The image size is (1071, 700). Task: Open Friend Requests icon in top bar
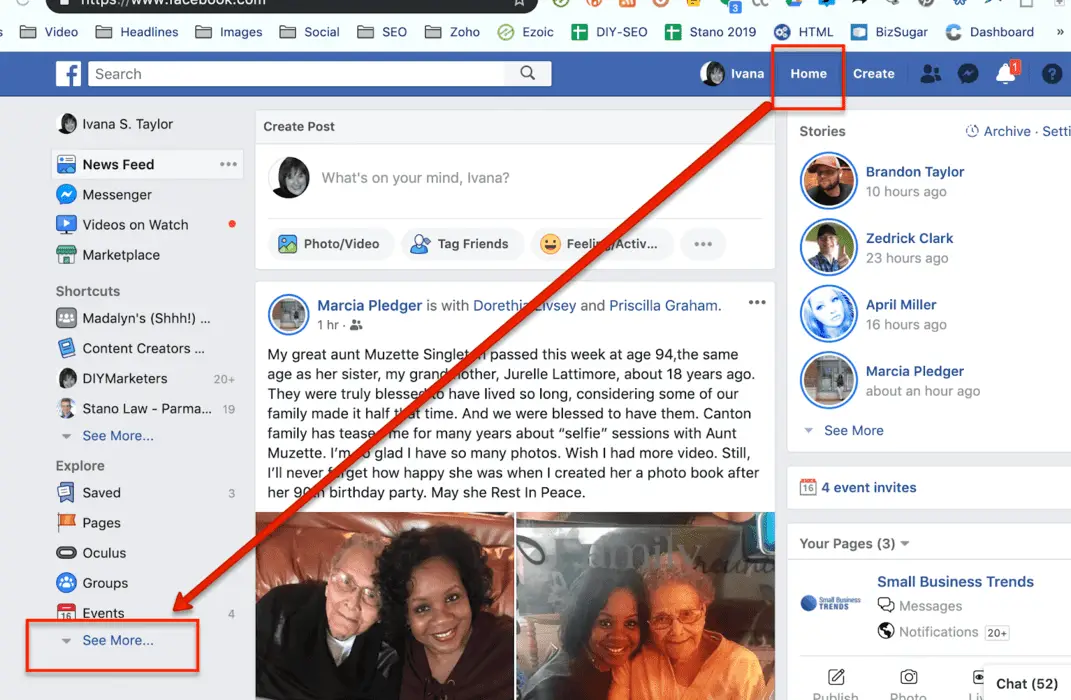(x=930, y=74)
